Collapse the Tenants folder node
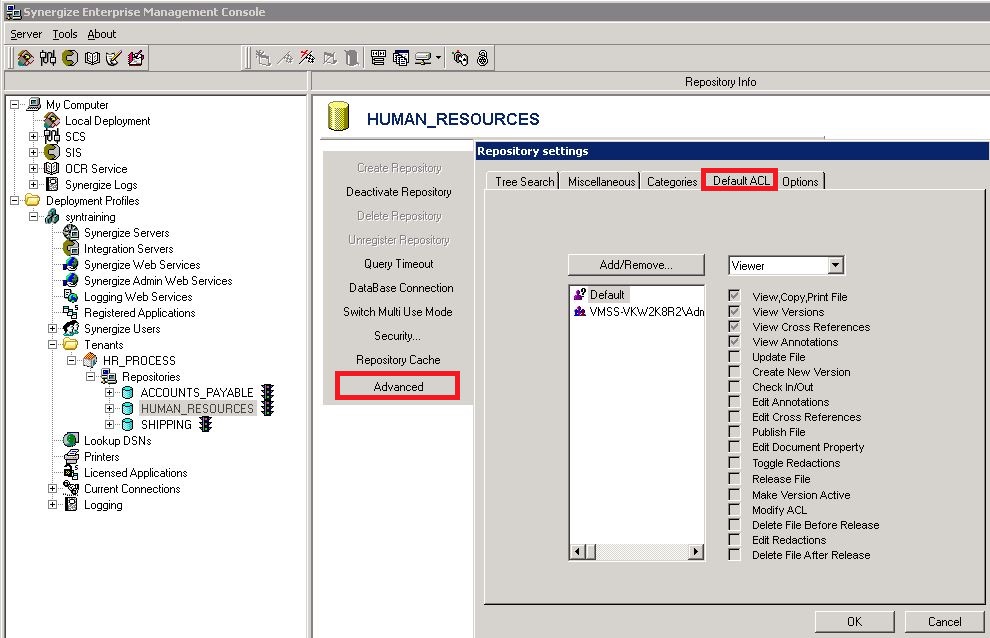This screenshot has height=638, width=990. point(52,344)
